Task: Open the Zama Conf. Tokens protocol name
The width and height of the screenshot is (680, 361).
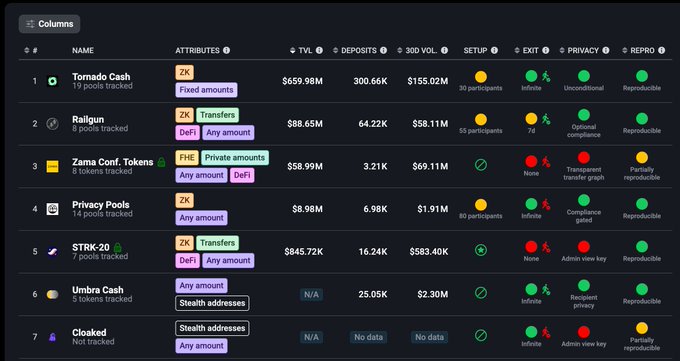Action: (113, 162)
